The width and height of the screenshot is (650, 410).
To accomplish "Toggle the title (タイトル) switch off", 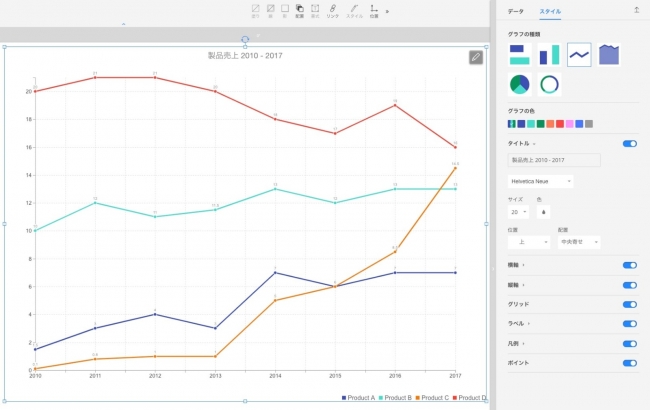I will point(630,144).
